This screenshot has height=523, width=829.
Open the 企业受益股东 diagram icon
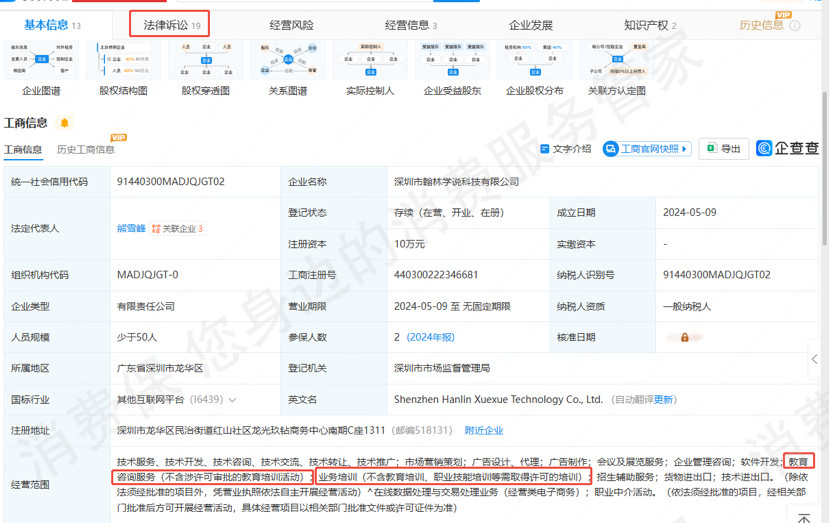tap(453, 60)
